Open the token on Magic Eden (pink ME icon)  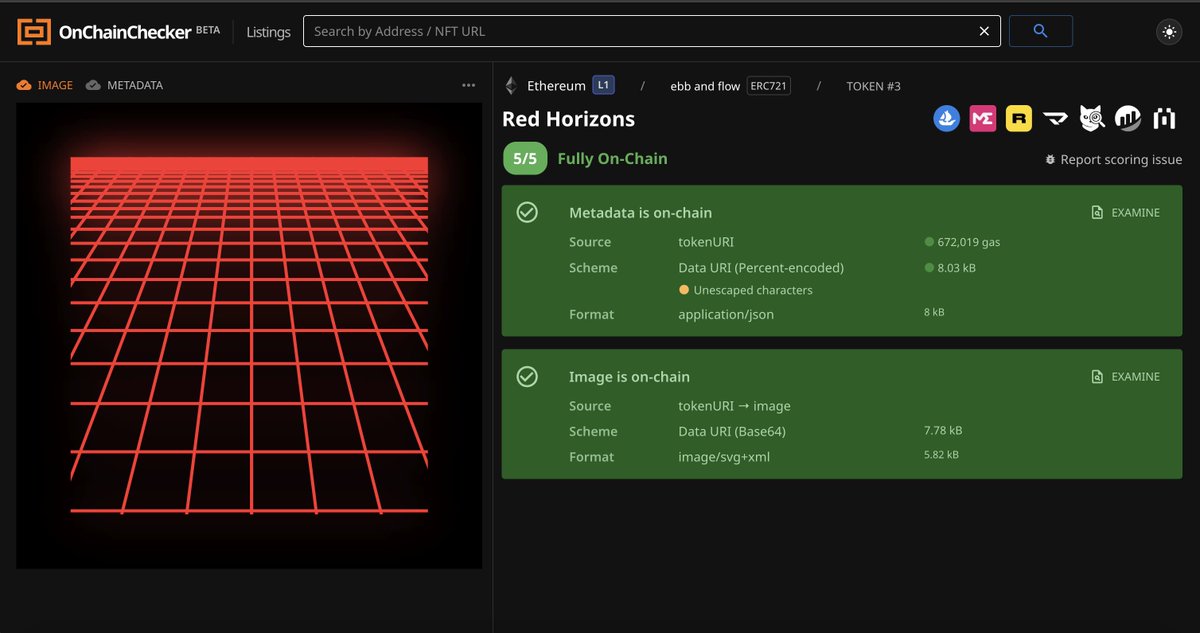[983, 119]
